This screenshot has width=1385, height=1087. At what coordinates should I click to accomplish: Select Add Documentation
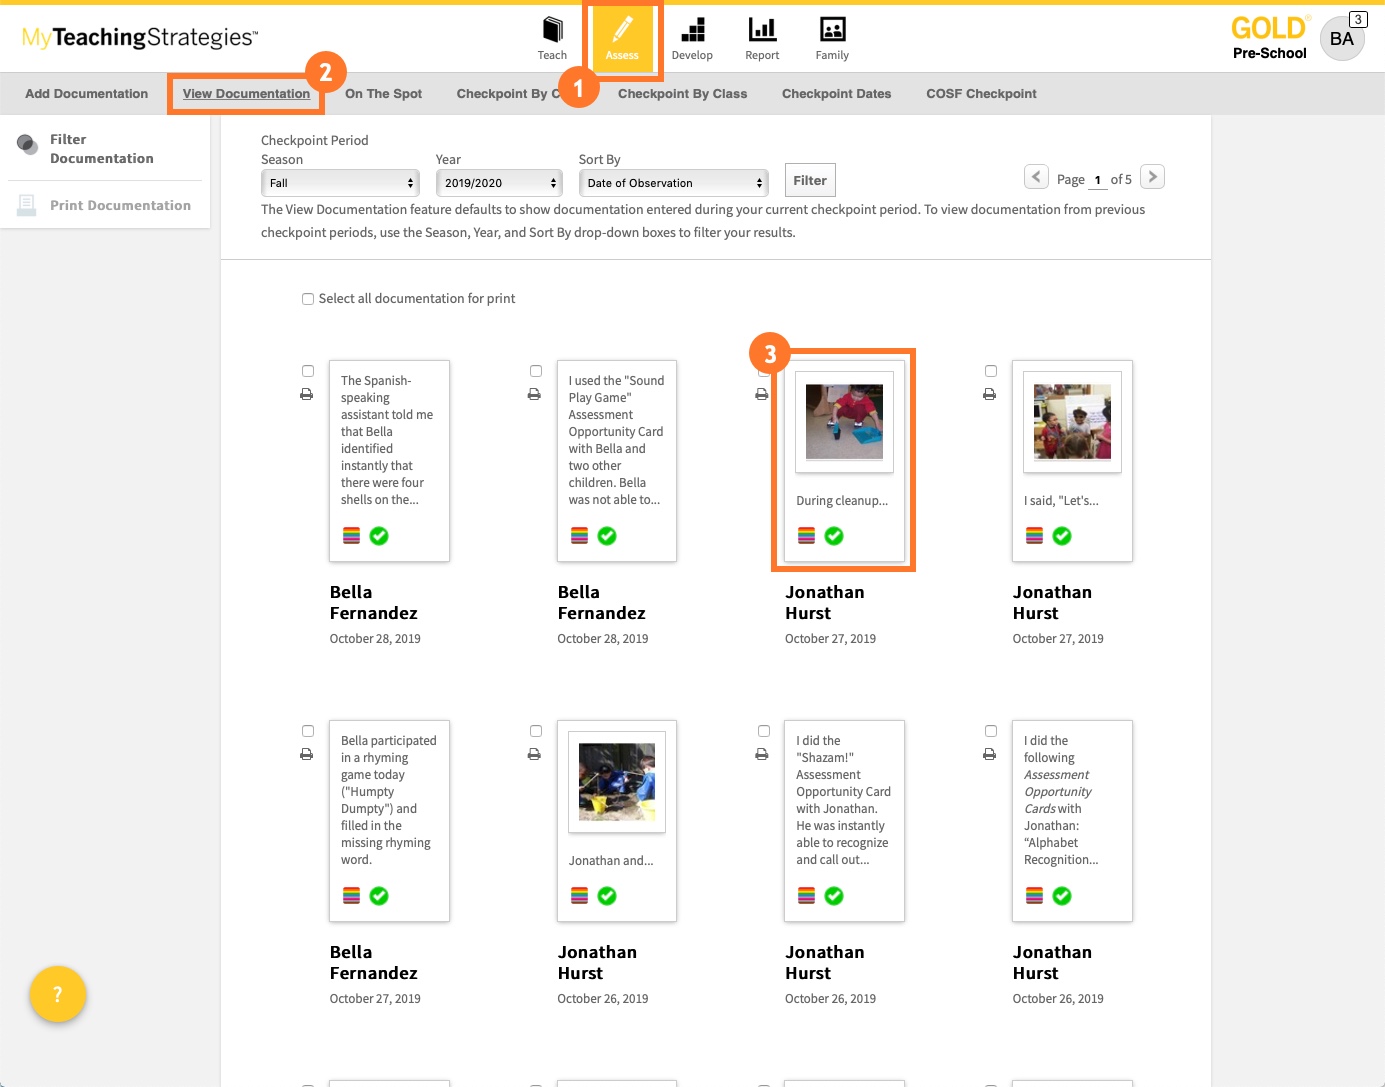[x=85, y=93]
